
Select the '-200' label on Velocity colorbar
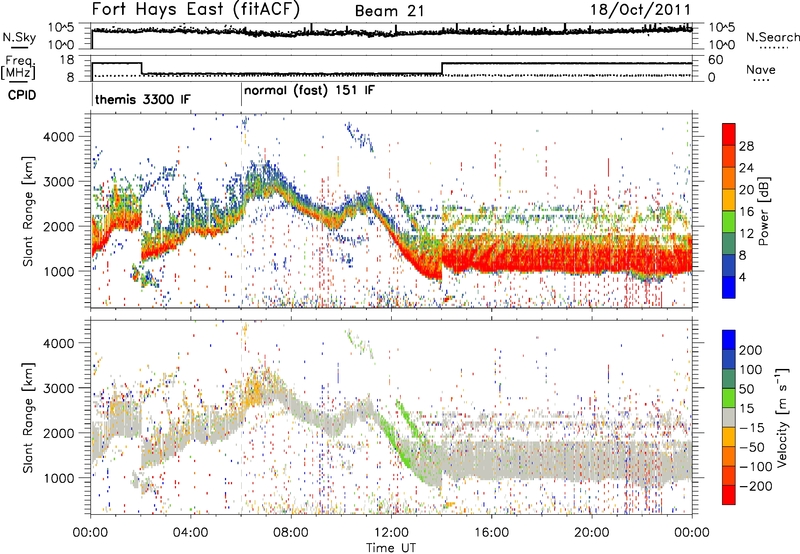755,486
